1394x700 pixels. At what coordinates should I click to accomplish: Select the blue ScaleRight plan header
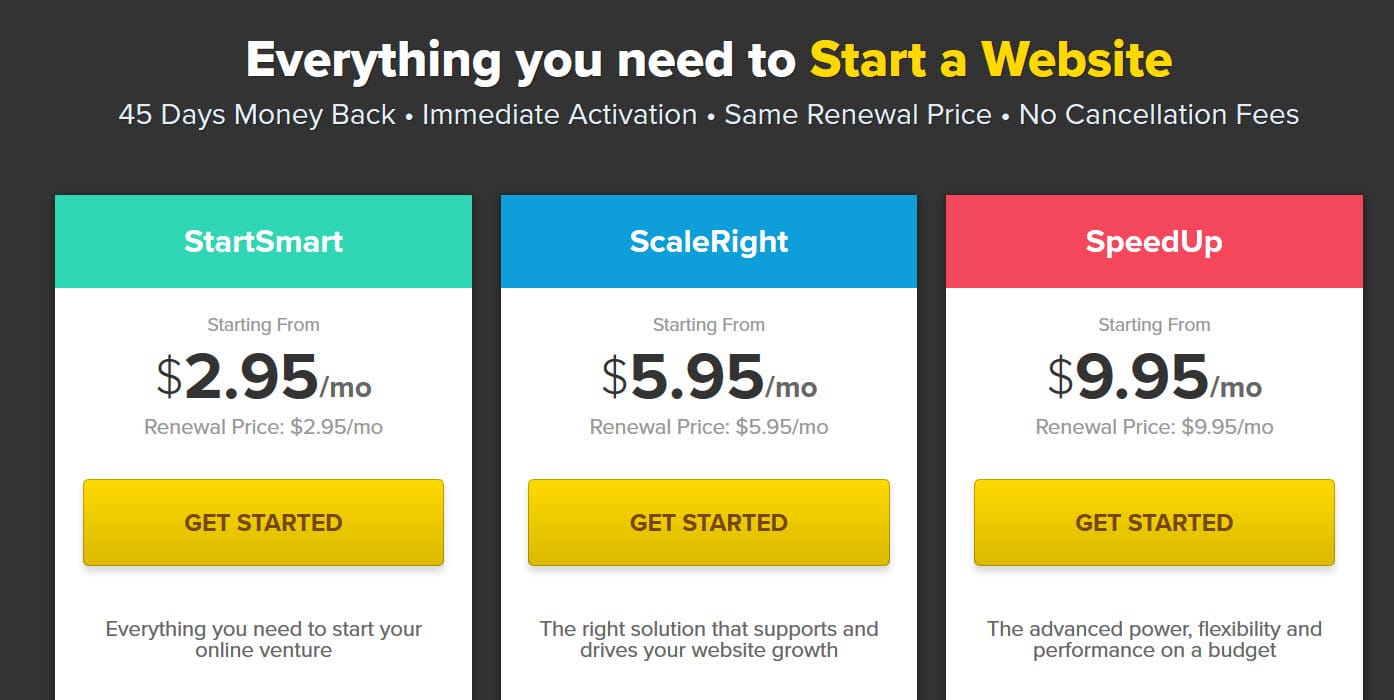[709, 242]
